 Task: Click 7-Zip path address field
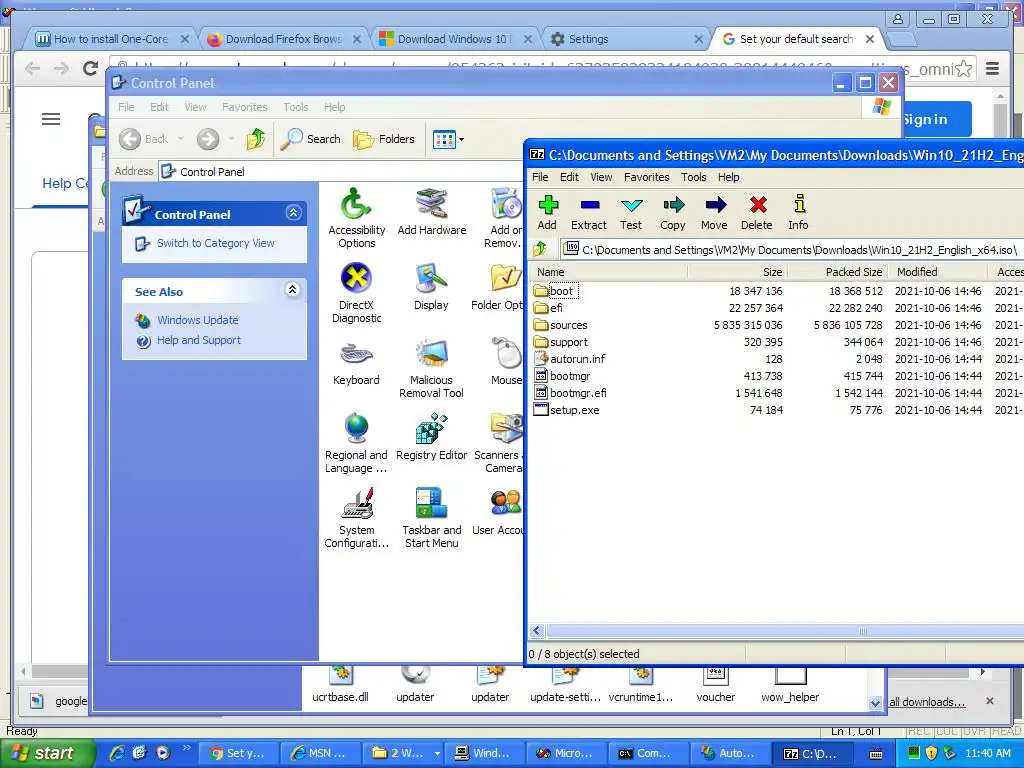click(x=790, y=249)
